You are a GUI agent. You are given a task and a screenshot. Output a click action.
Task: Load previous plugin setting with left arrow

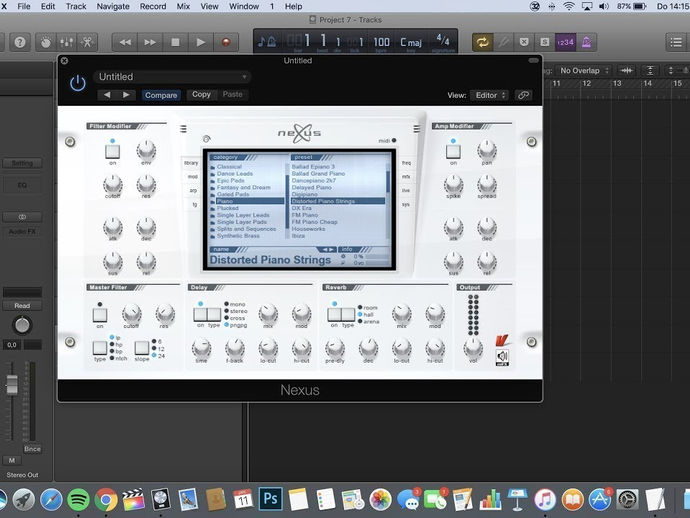click(x=106, y=95)
